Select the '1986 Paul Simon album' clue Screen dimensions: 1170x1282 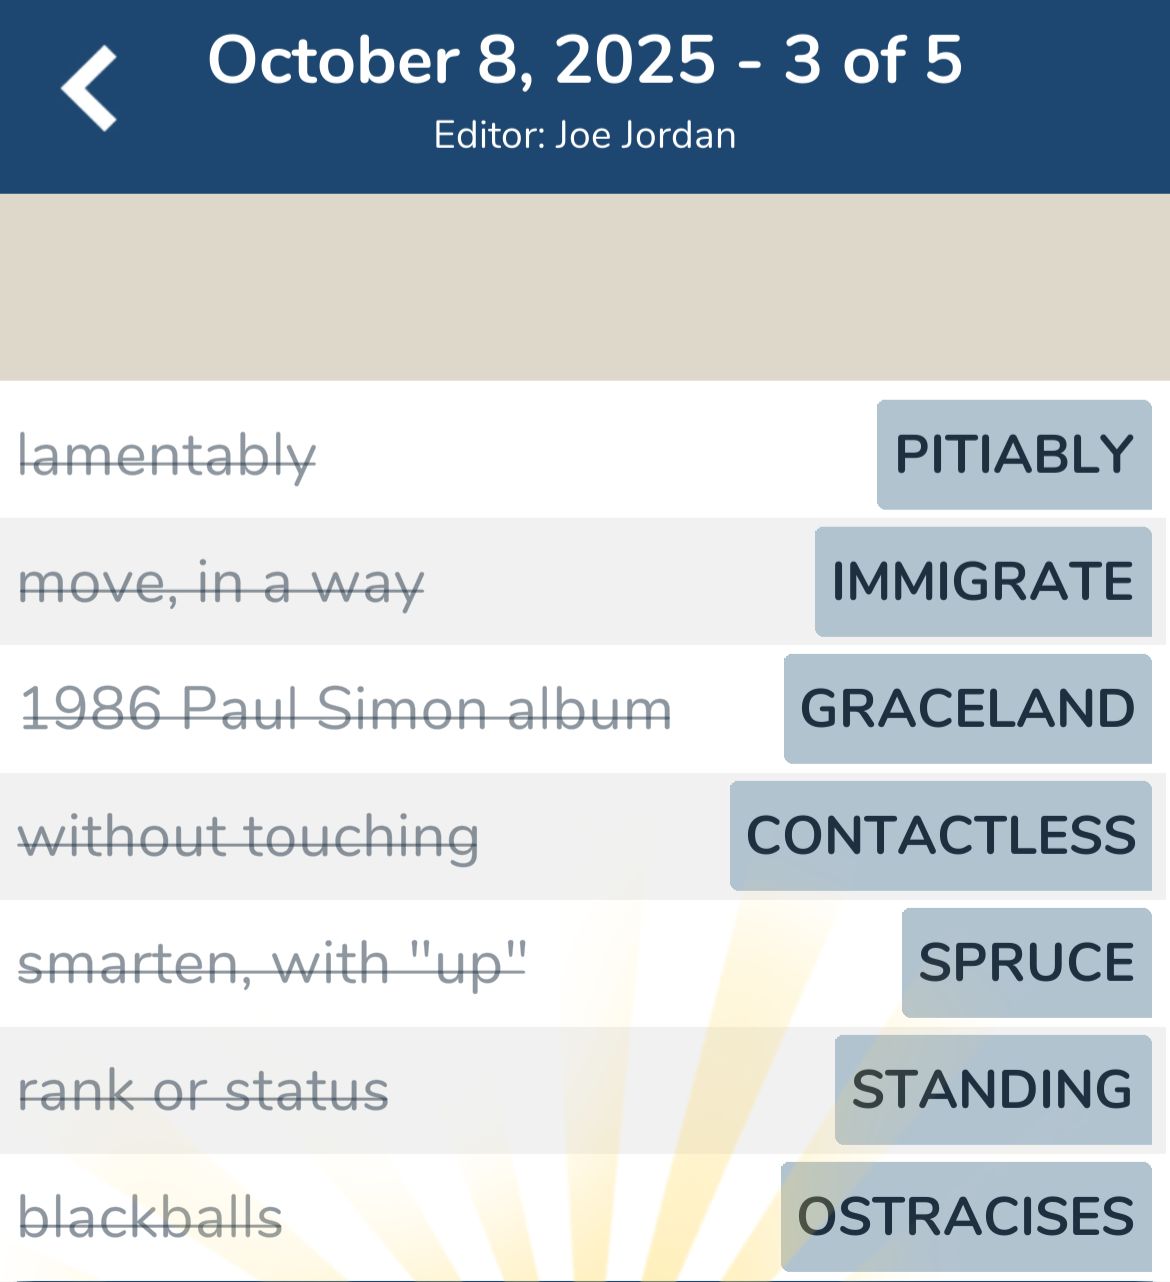tap(346, 710)
